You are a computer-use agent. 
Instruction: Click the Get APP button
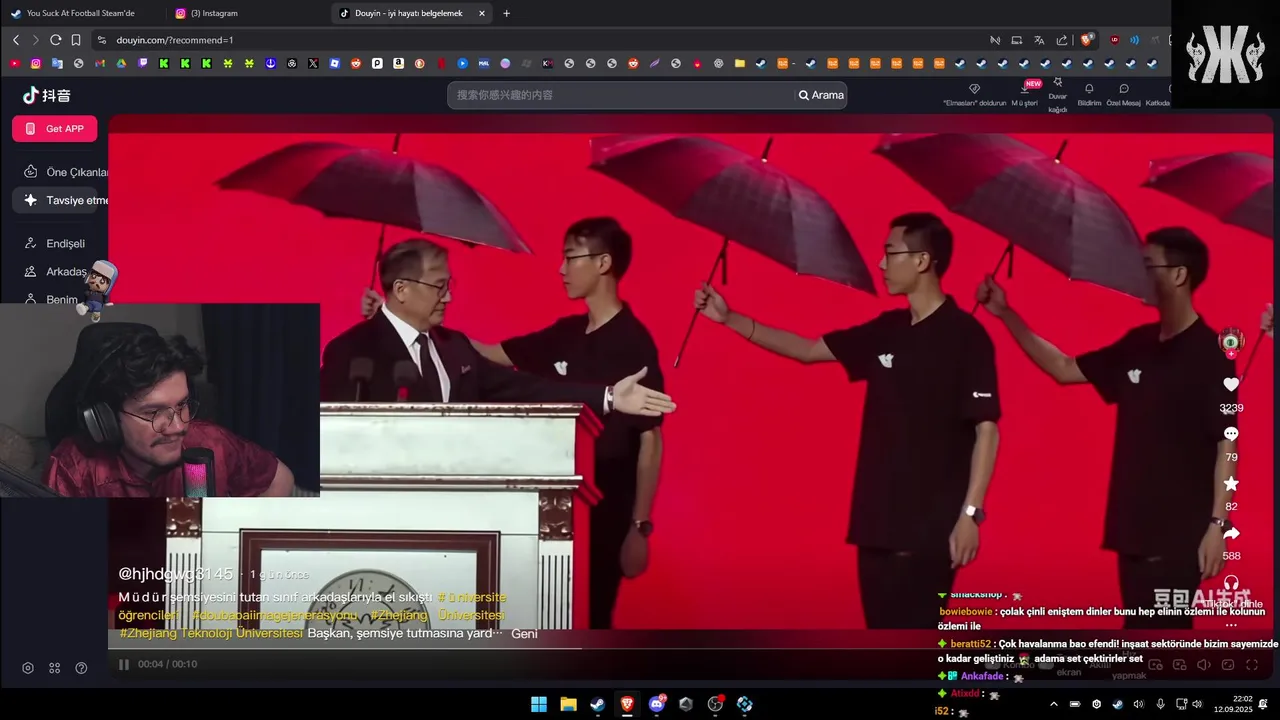55,129
